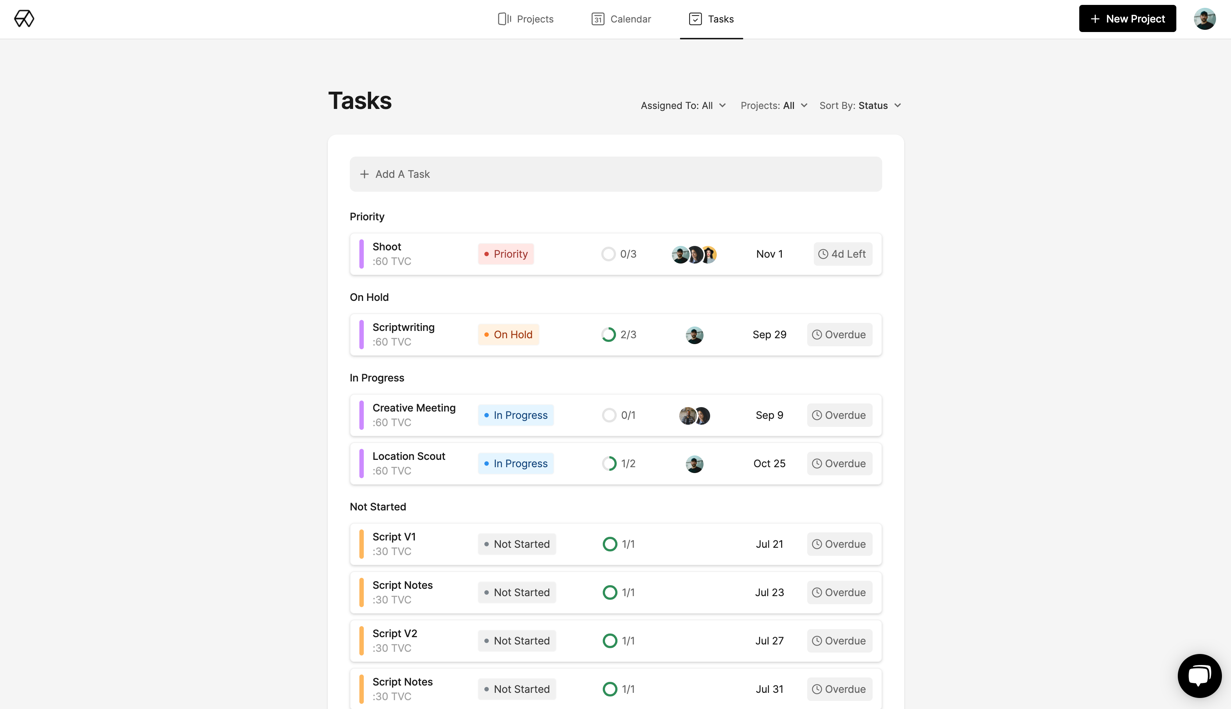Viewport: 1231px width, 709px height.
Task: Toggle the Script V1 completion circle
Action: (609, 544)
